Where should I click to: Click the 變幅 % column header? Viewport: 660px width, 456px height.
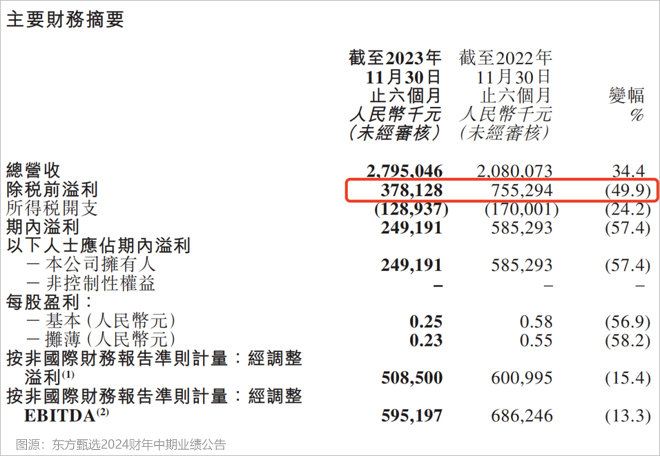tap(627, 103)
